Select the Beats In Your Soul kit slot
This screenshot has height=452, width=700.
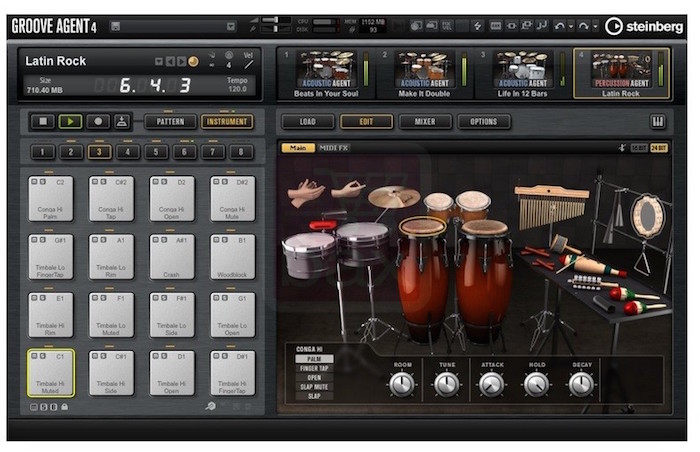coord(326,74)
